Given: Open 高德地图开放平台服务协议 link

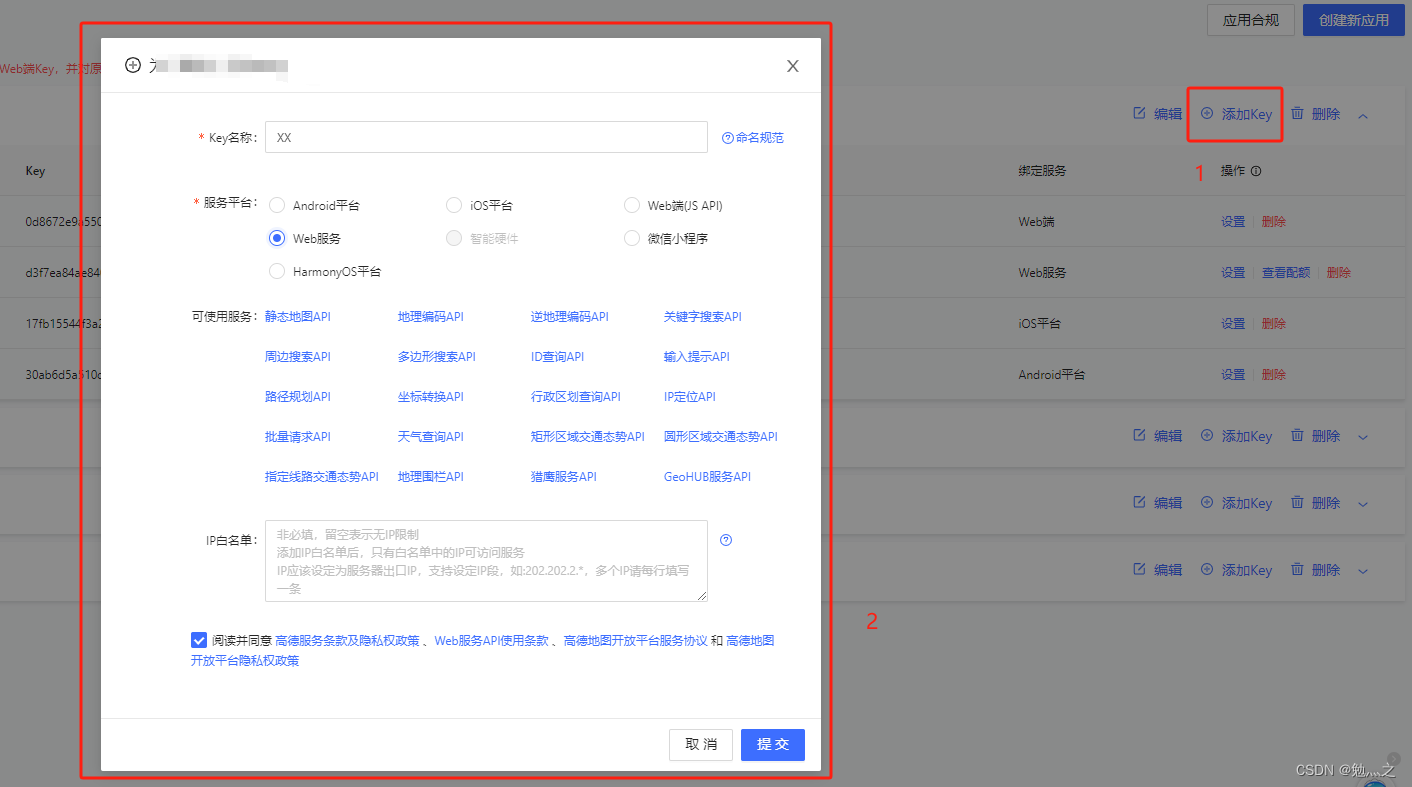Looking at the screenshot, I should tap(636, 640).
